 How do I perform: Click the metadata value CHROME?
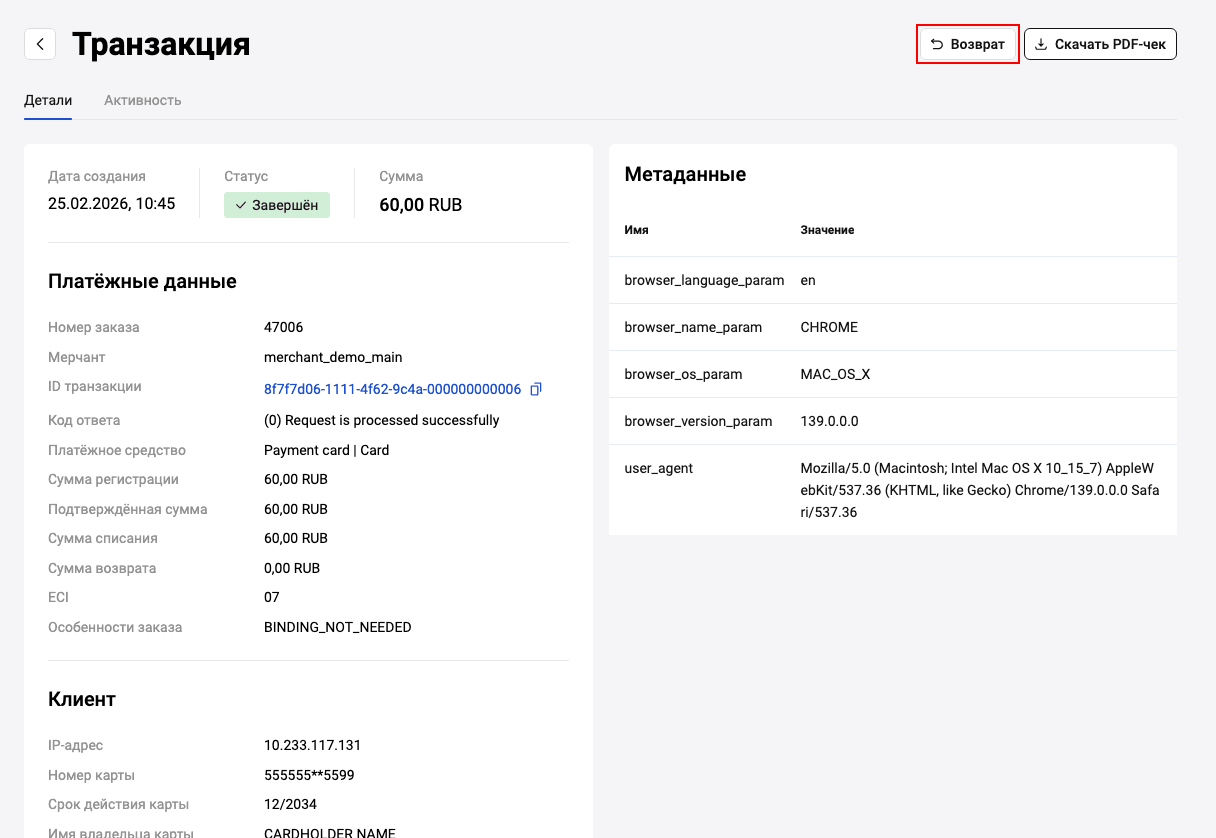[829, 327]
